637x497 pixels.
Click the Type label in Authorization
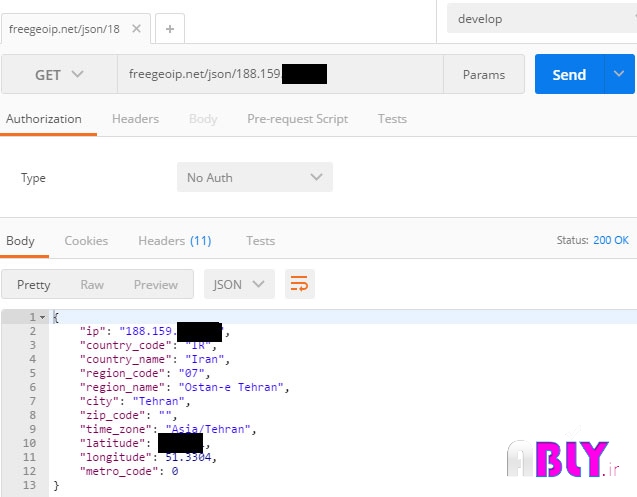33,178
